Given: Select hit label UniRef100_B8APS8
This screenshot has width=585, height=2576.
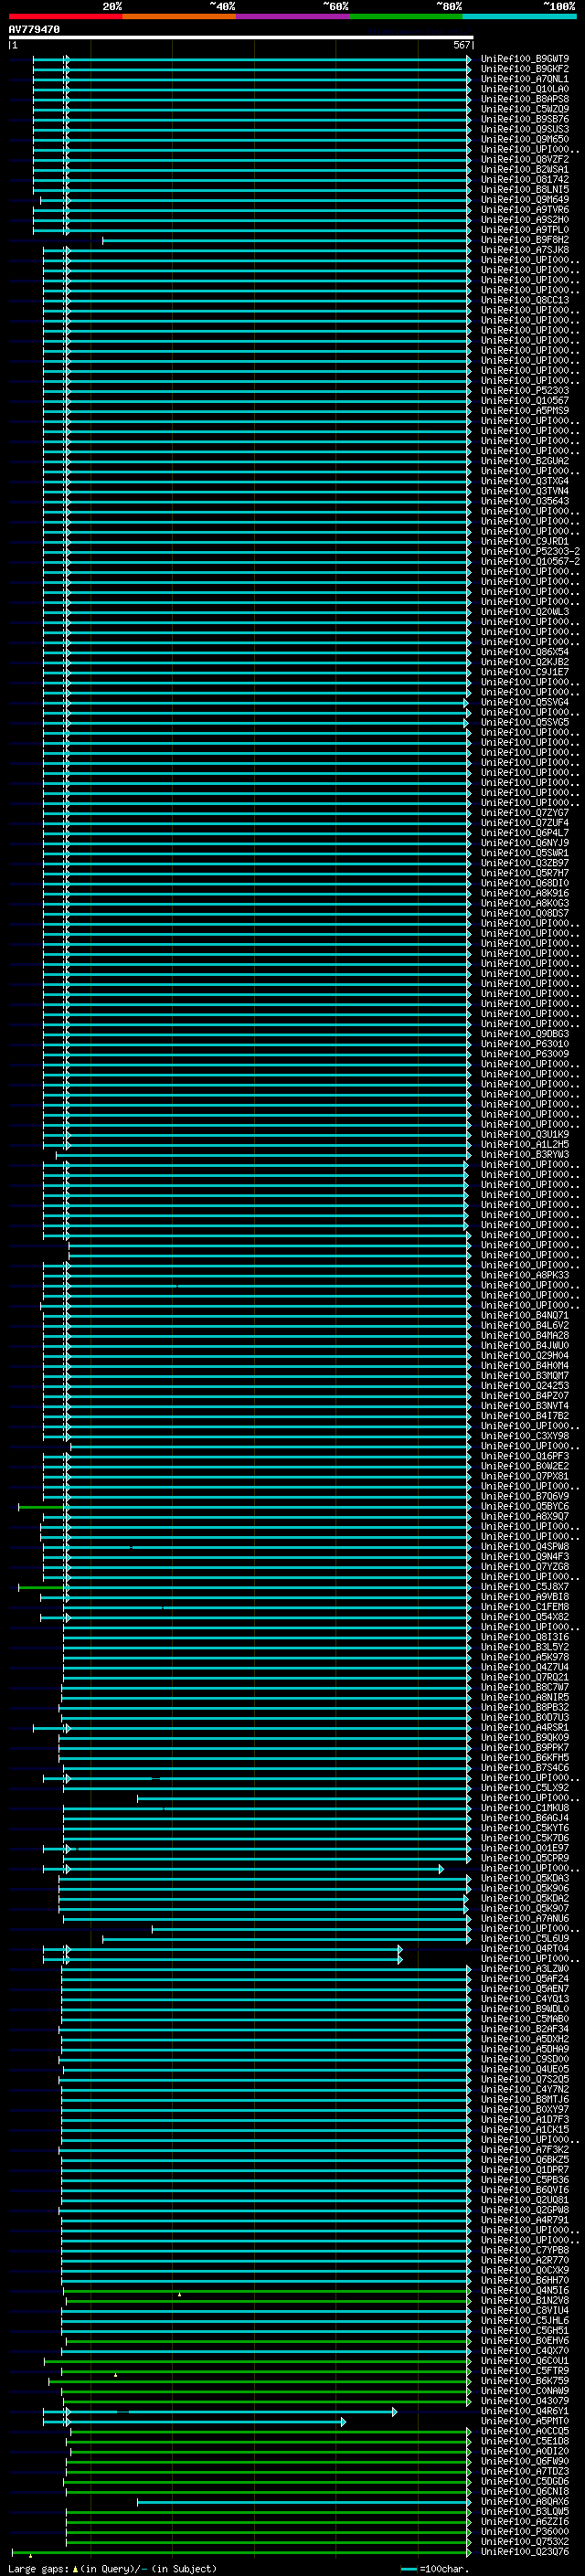Looking at the screenshot, I should point(524,99).
